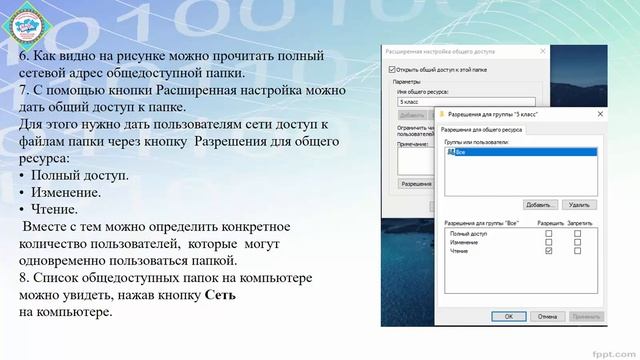640x360 pixels.
Task: Toggle 'Открыть общий доступ к этой папке' checkbox
Action: point(392,70)
